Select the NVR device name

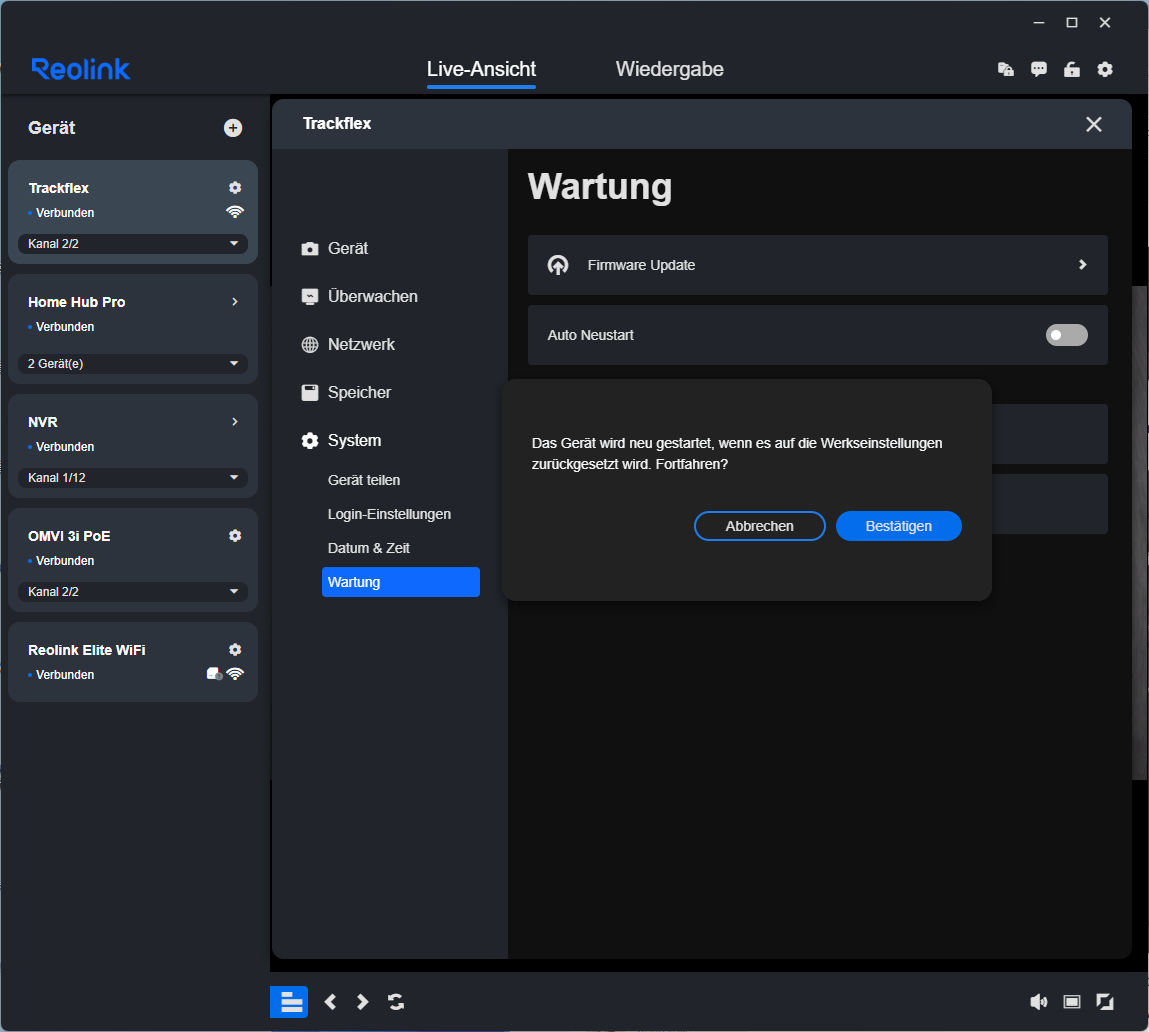coord(43,422)
